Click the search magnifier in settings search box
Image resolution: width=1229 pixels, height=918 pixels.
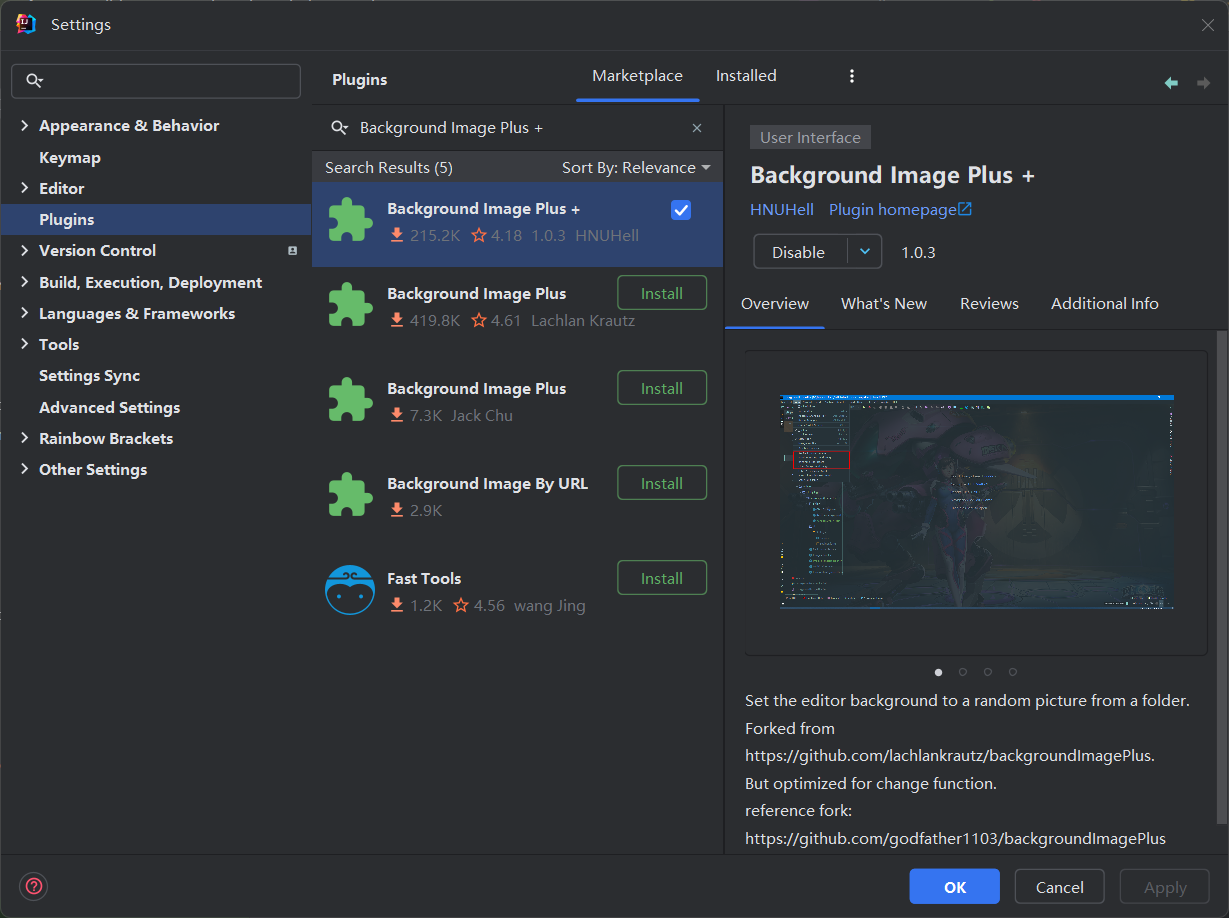[34, 81]
